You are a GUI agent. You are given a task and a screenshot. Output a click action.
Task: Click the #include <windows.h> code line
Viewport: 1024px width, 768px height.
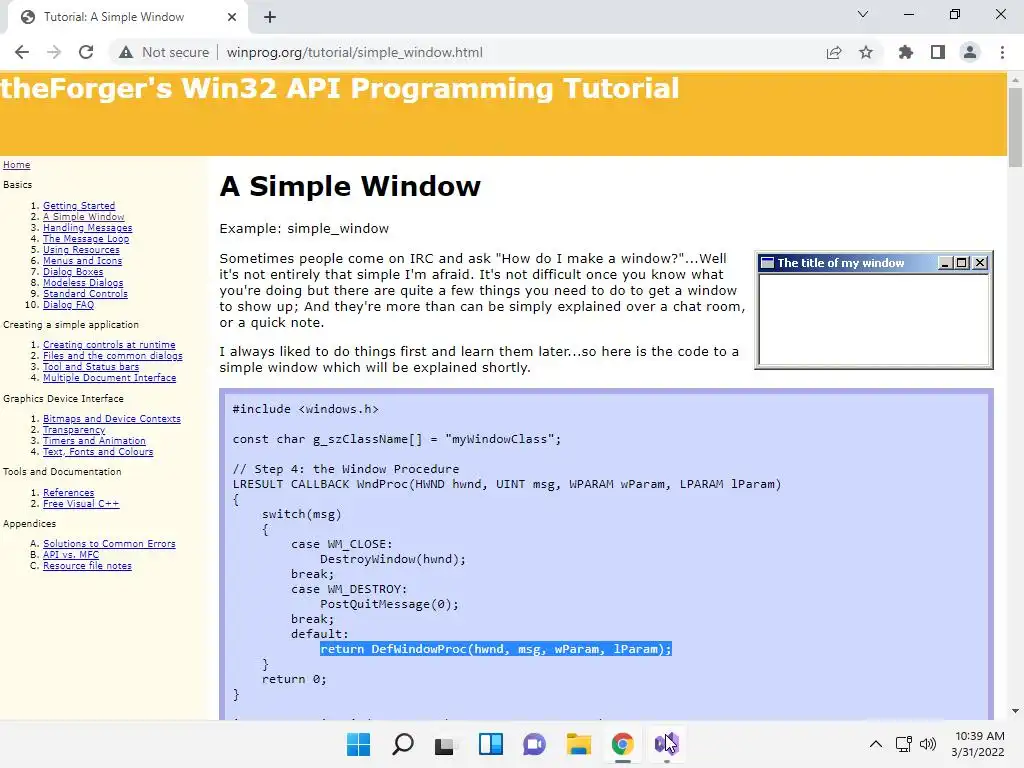coord(306,409)
